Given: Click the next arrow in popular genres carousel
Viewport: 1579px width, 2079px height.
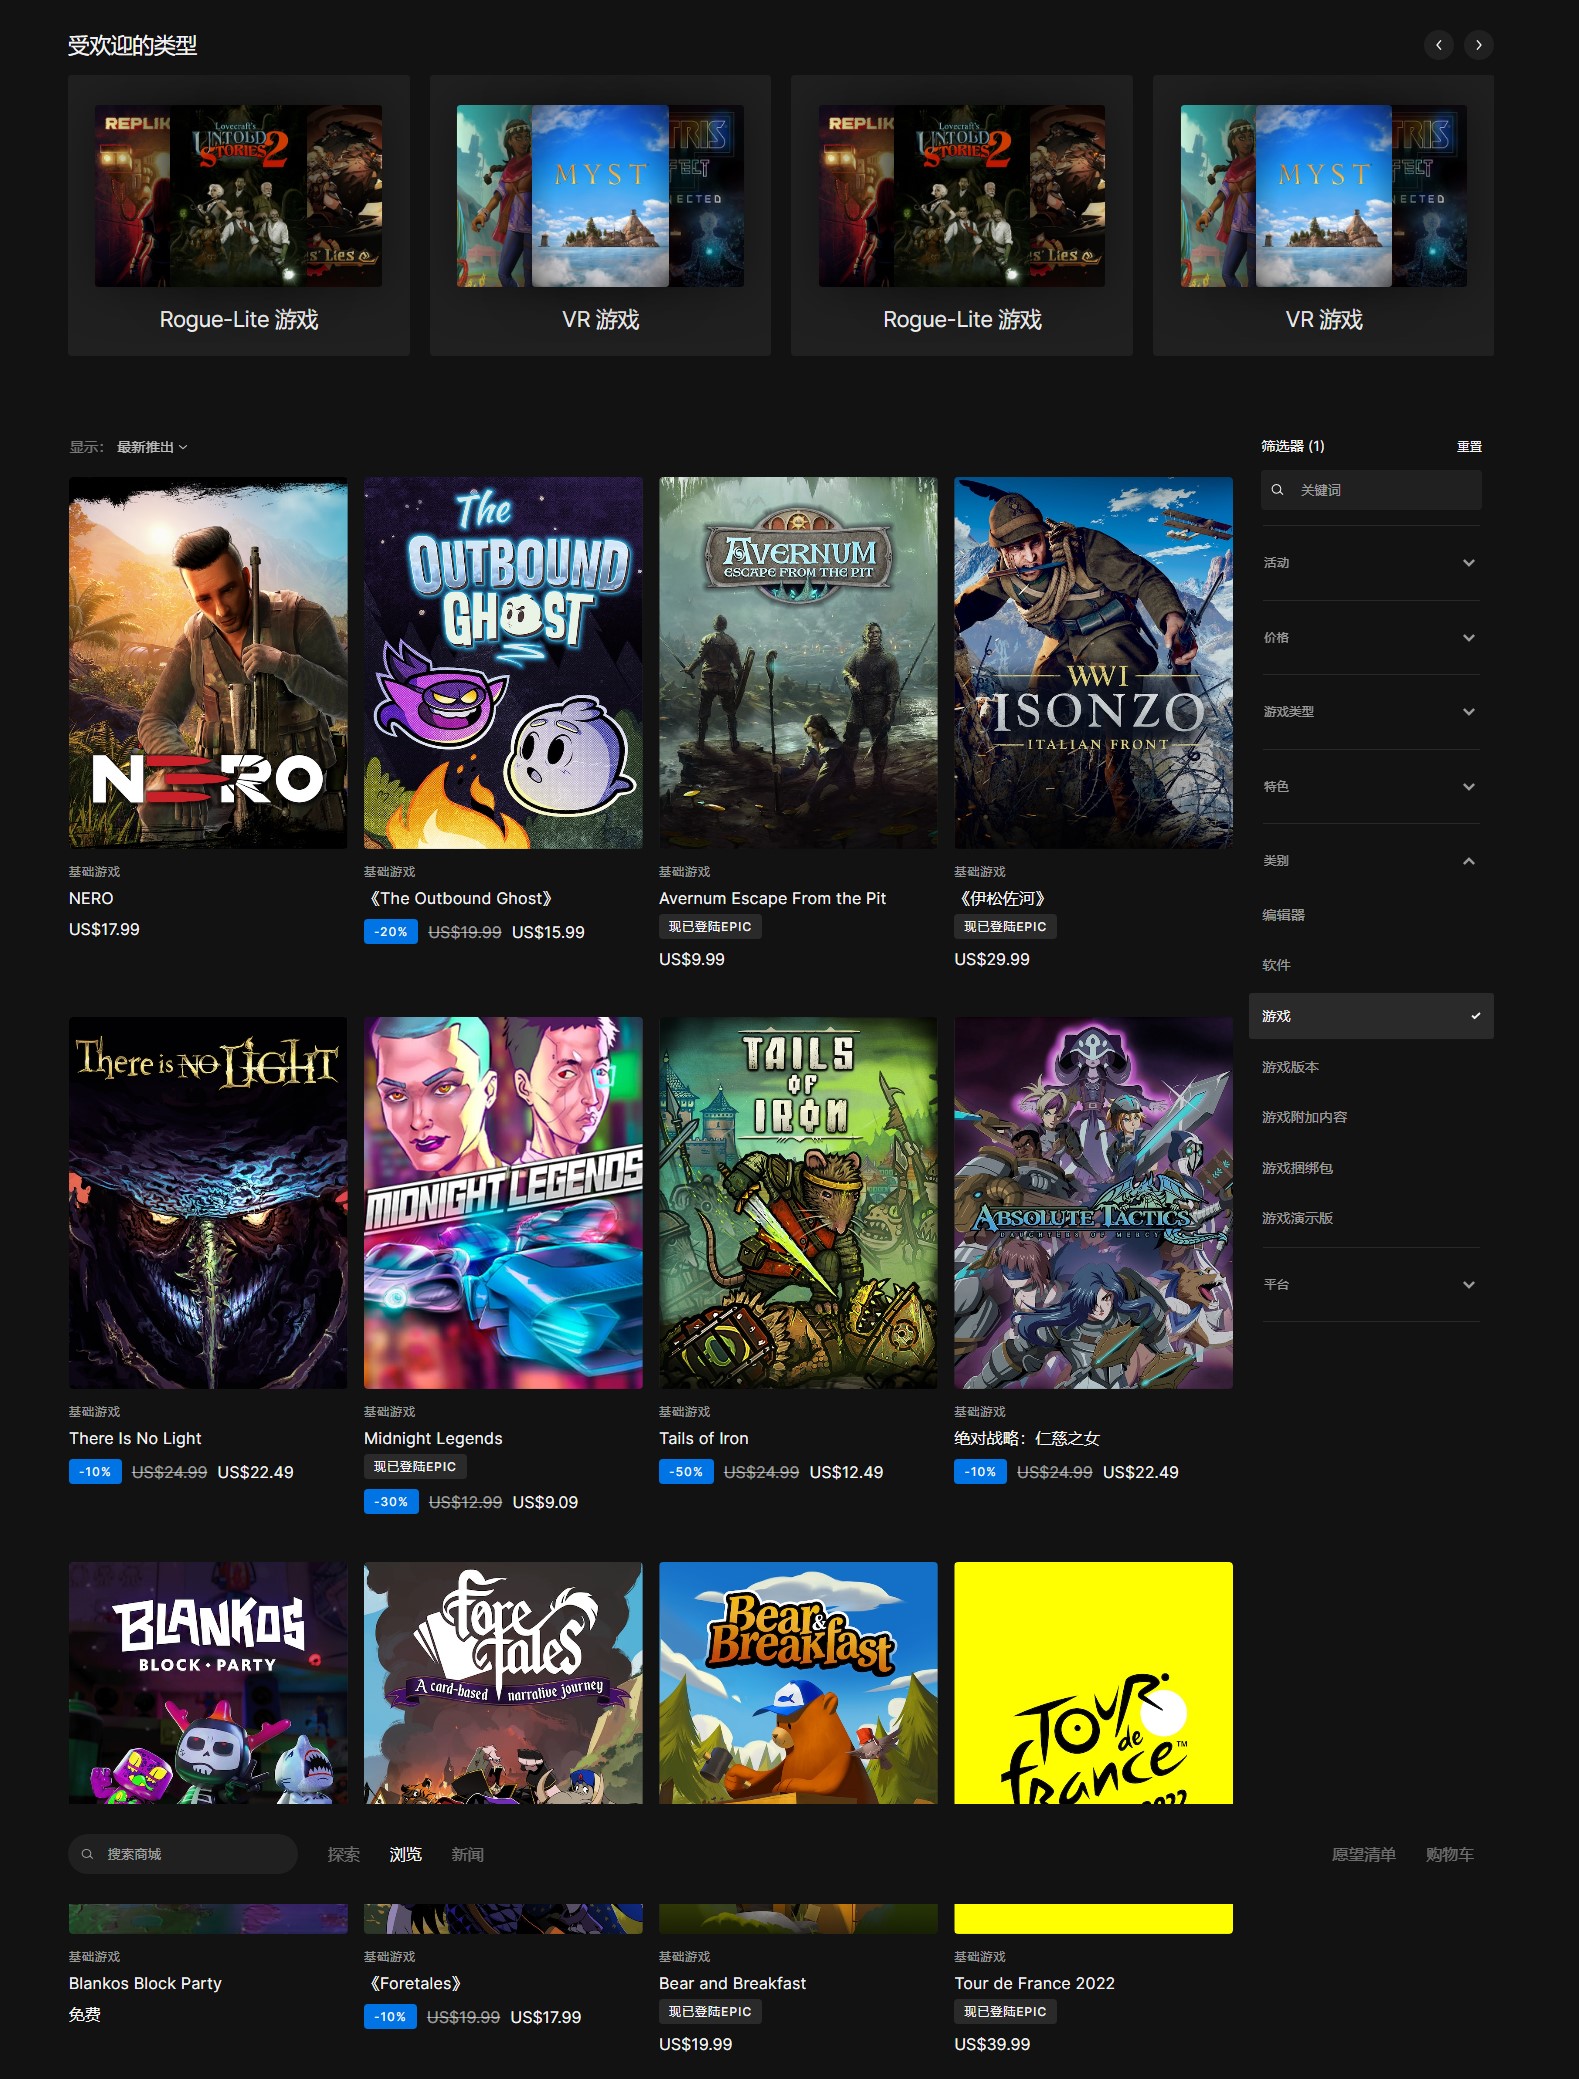Looking at the screenshot, I should pos(1478,45).
